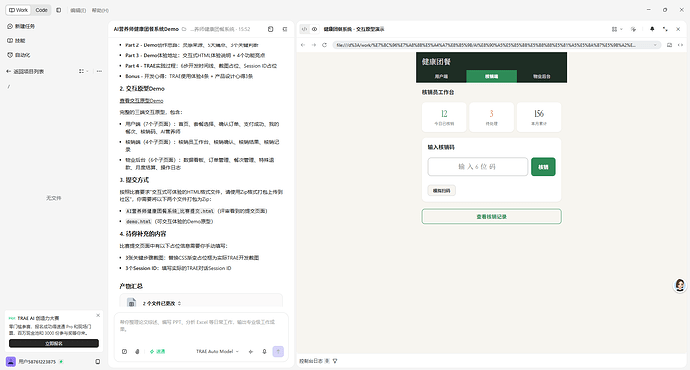The image size is (690, 370).
Task: Click the sparkle enhance prompt icon
Action: pos(251,352)
